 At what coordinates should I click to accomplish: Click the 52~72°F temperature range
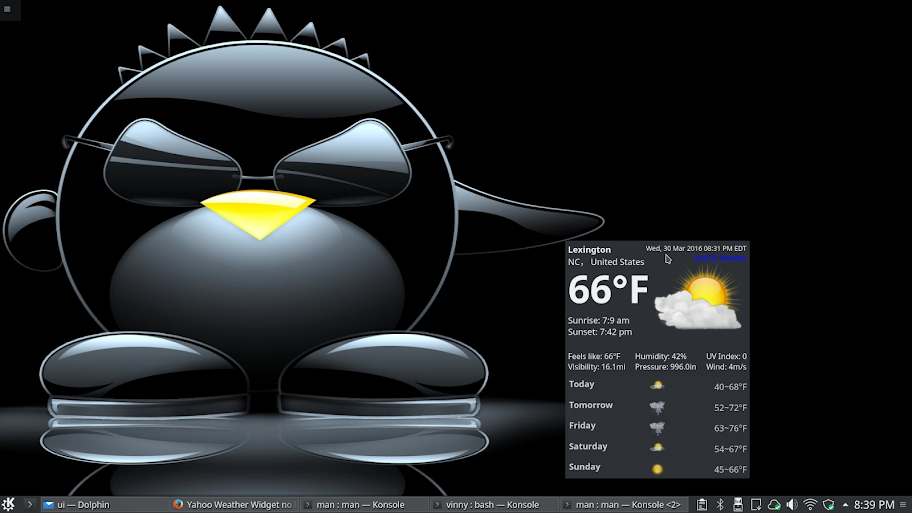731,408
